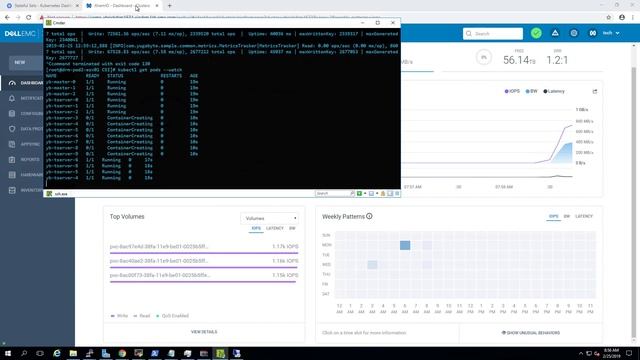Click the XtremIO cluster icon in the header
640x360 pixels.
593,33
